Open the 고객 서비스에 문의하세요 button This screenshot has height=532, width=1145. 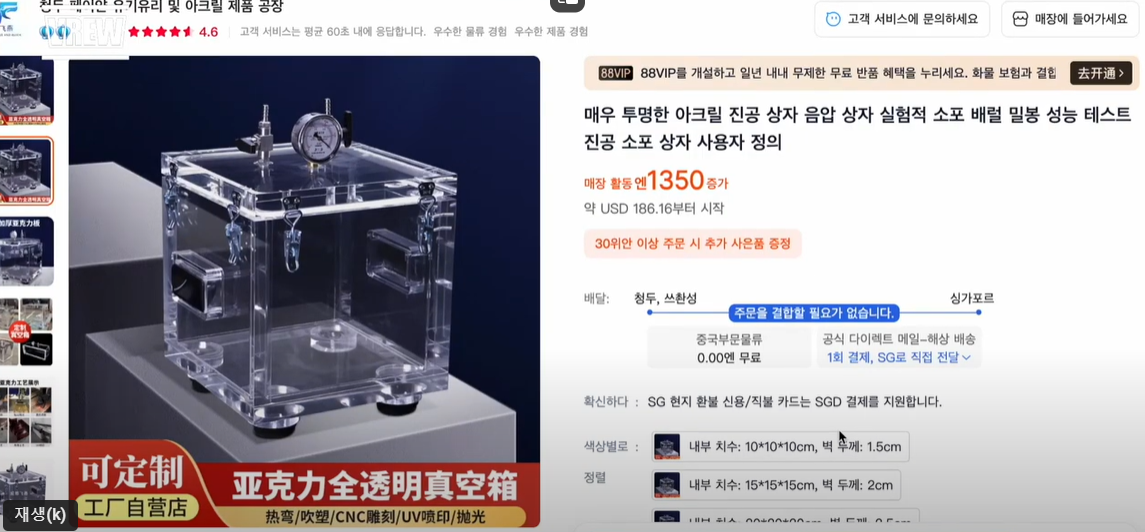click(x=902, y=19)
